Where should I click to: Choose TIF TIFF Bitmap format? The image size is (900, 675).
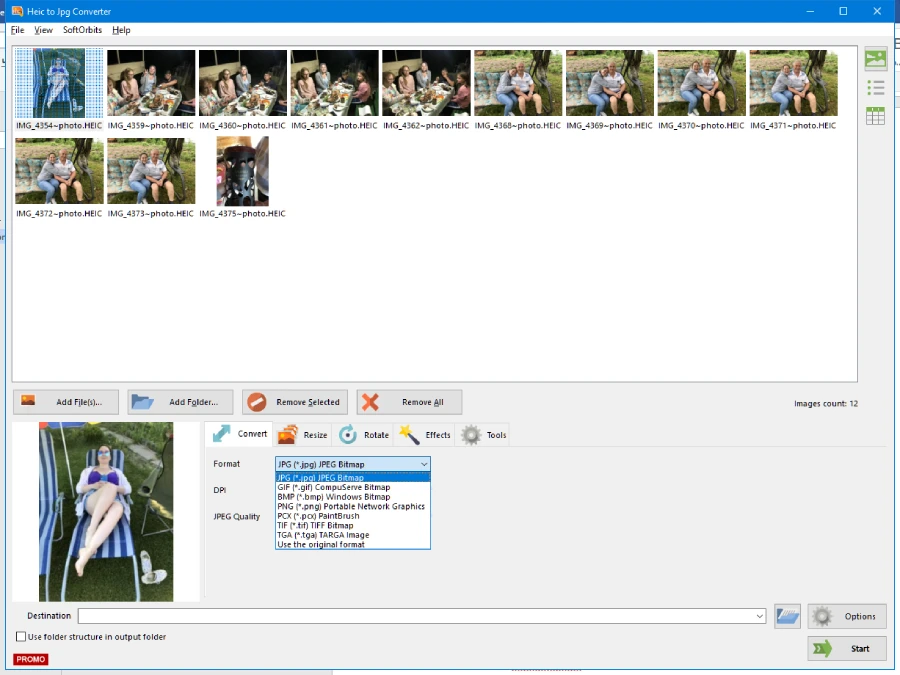point(352,525)
